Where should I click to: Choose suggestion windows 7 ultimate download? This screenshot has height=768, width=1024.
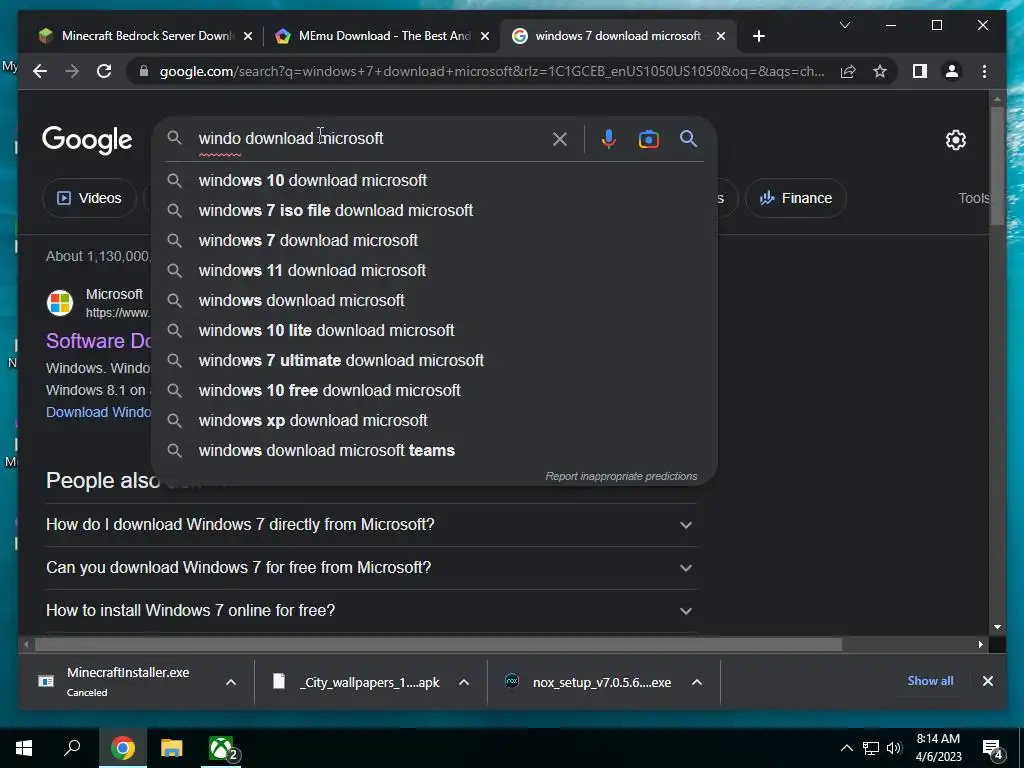pyautogui.click(x=434, y=360)
